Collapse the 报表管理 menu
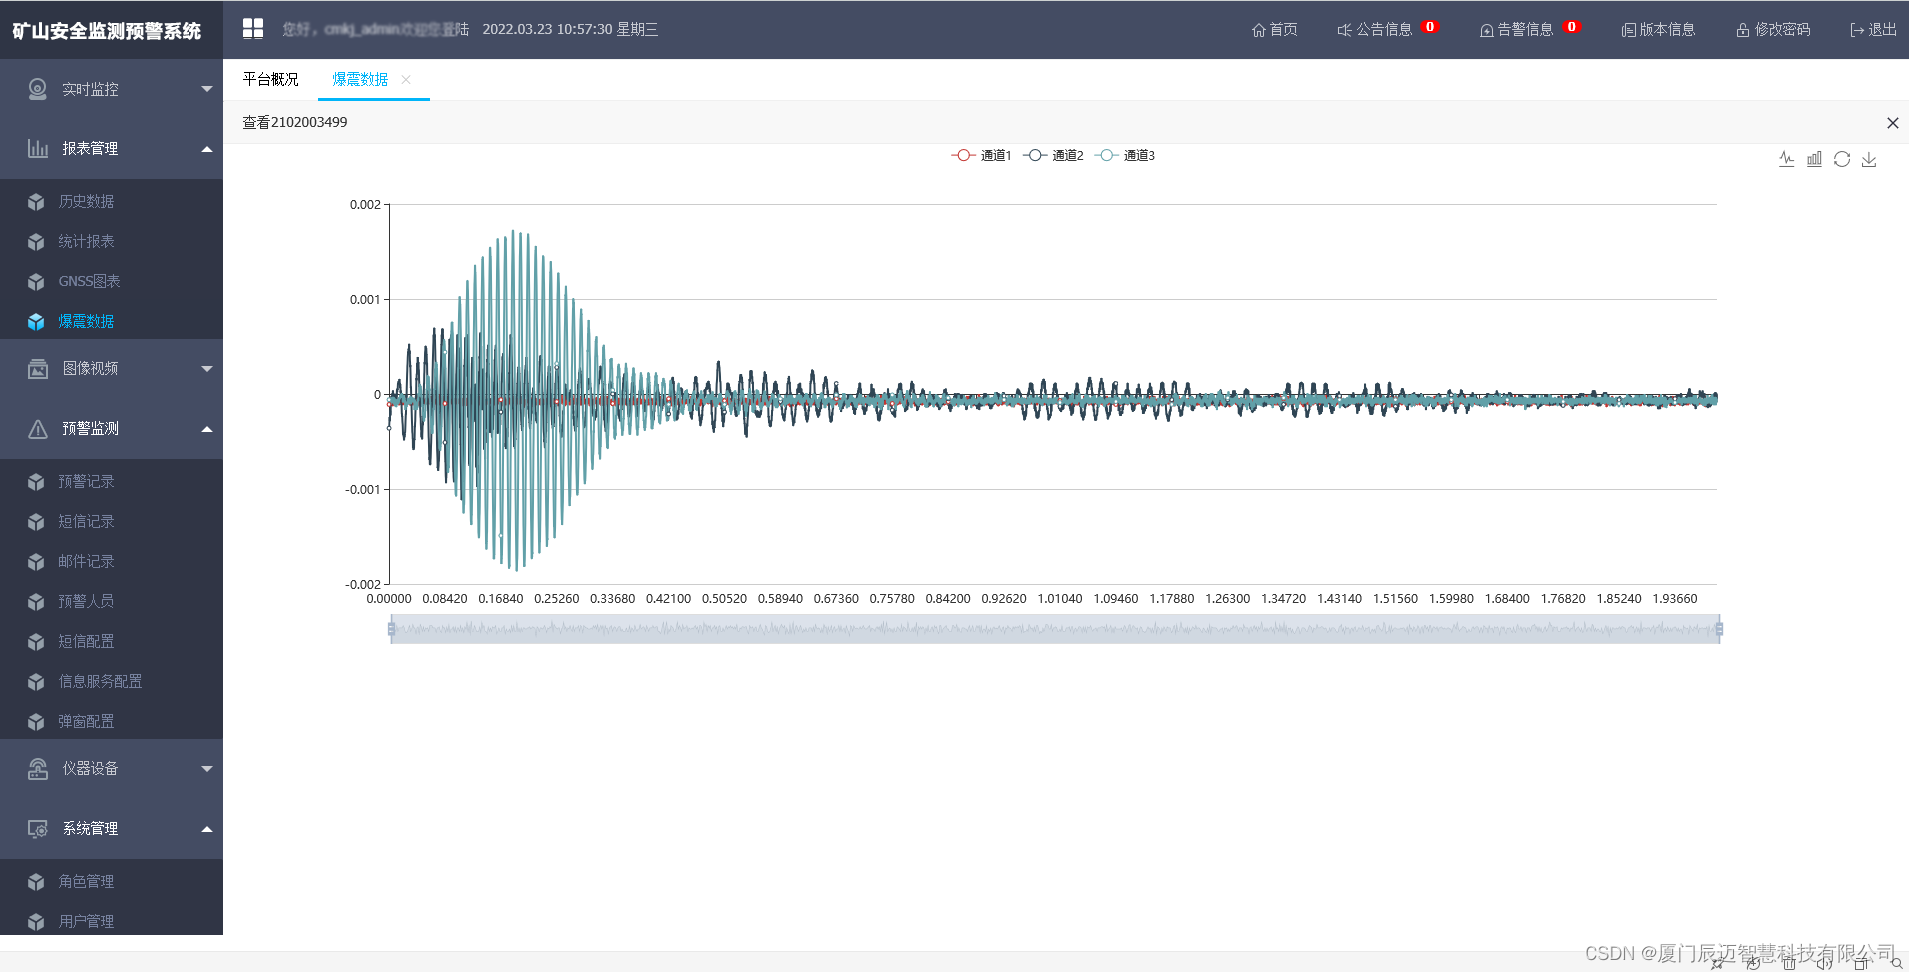Screen dimensions: 1909x972 (x=111, y=149)
